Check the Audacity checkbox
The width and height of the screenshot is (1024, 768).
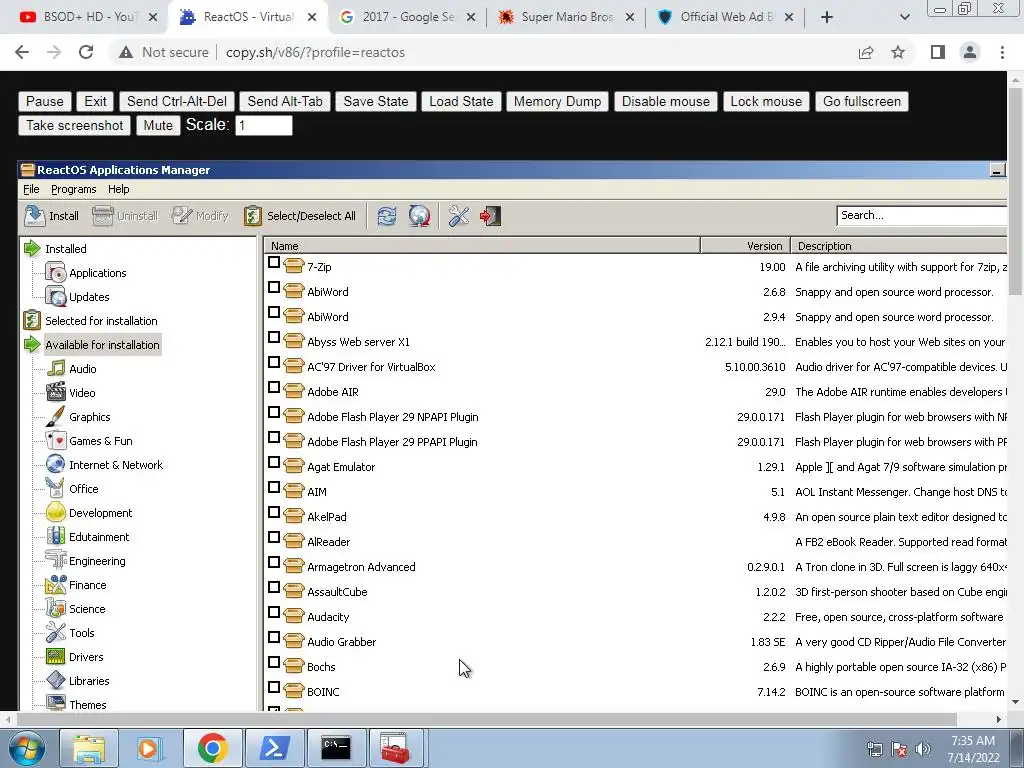click(274, 613)
